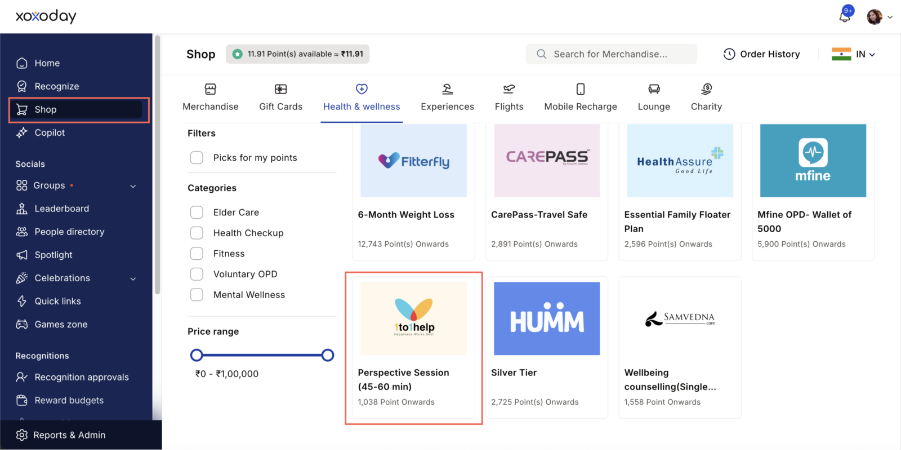
Task: Open the 1to1help product image
Action: pyautogui.click(x=414, y=318)
